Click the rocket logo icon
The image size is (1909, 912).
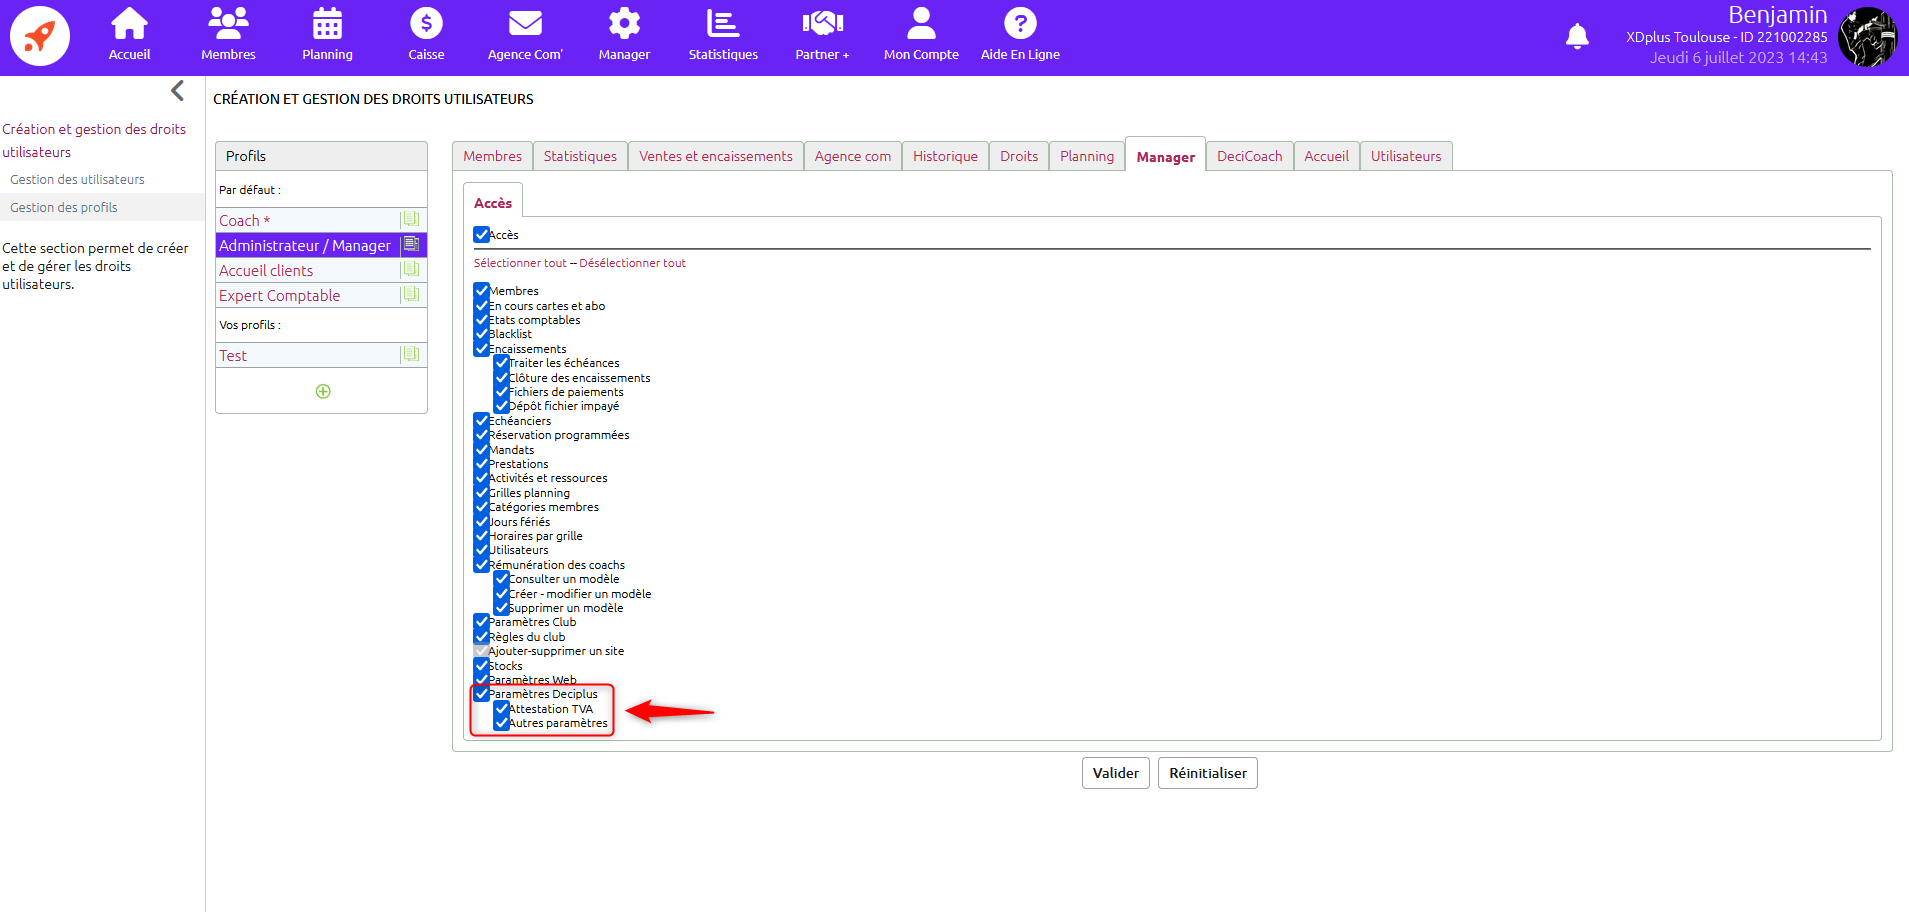[x=40, y=36]
